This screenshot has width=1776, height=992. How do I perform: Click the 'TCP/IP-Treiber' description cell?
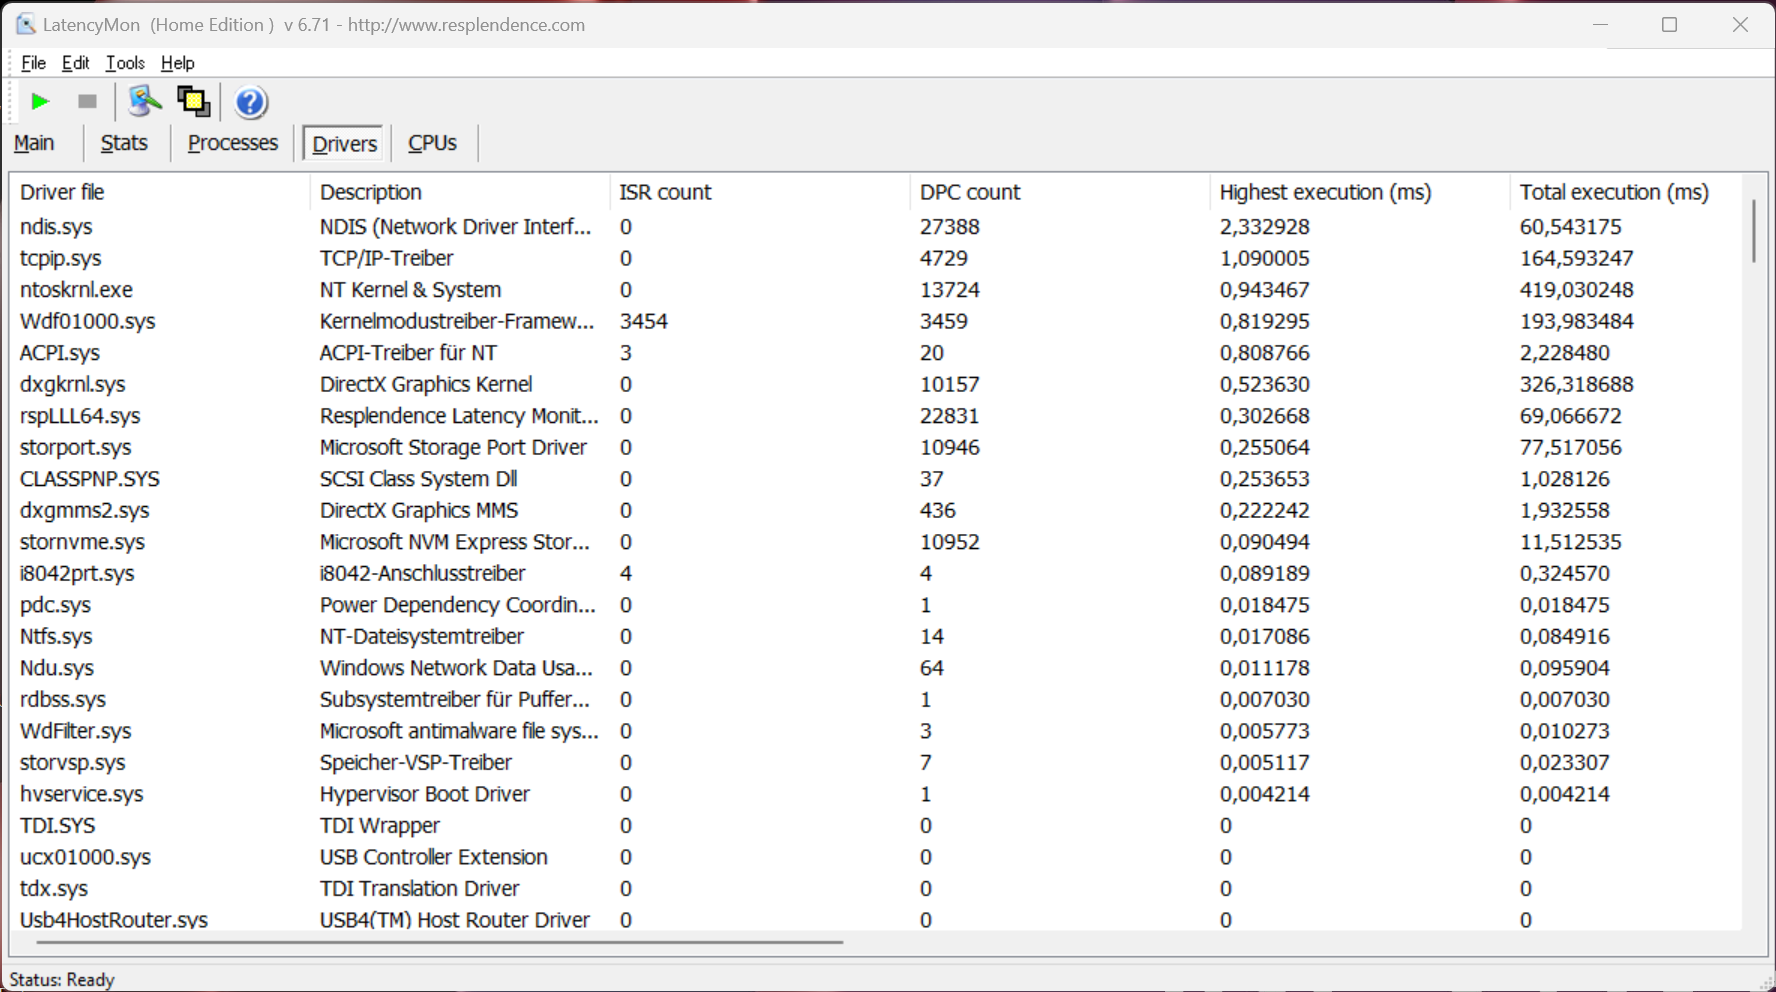click(x=386, y=258)
